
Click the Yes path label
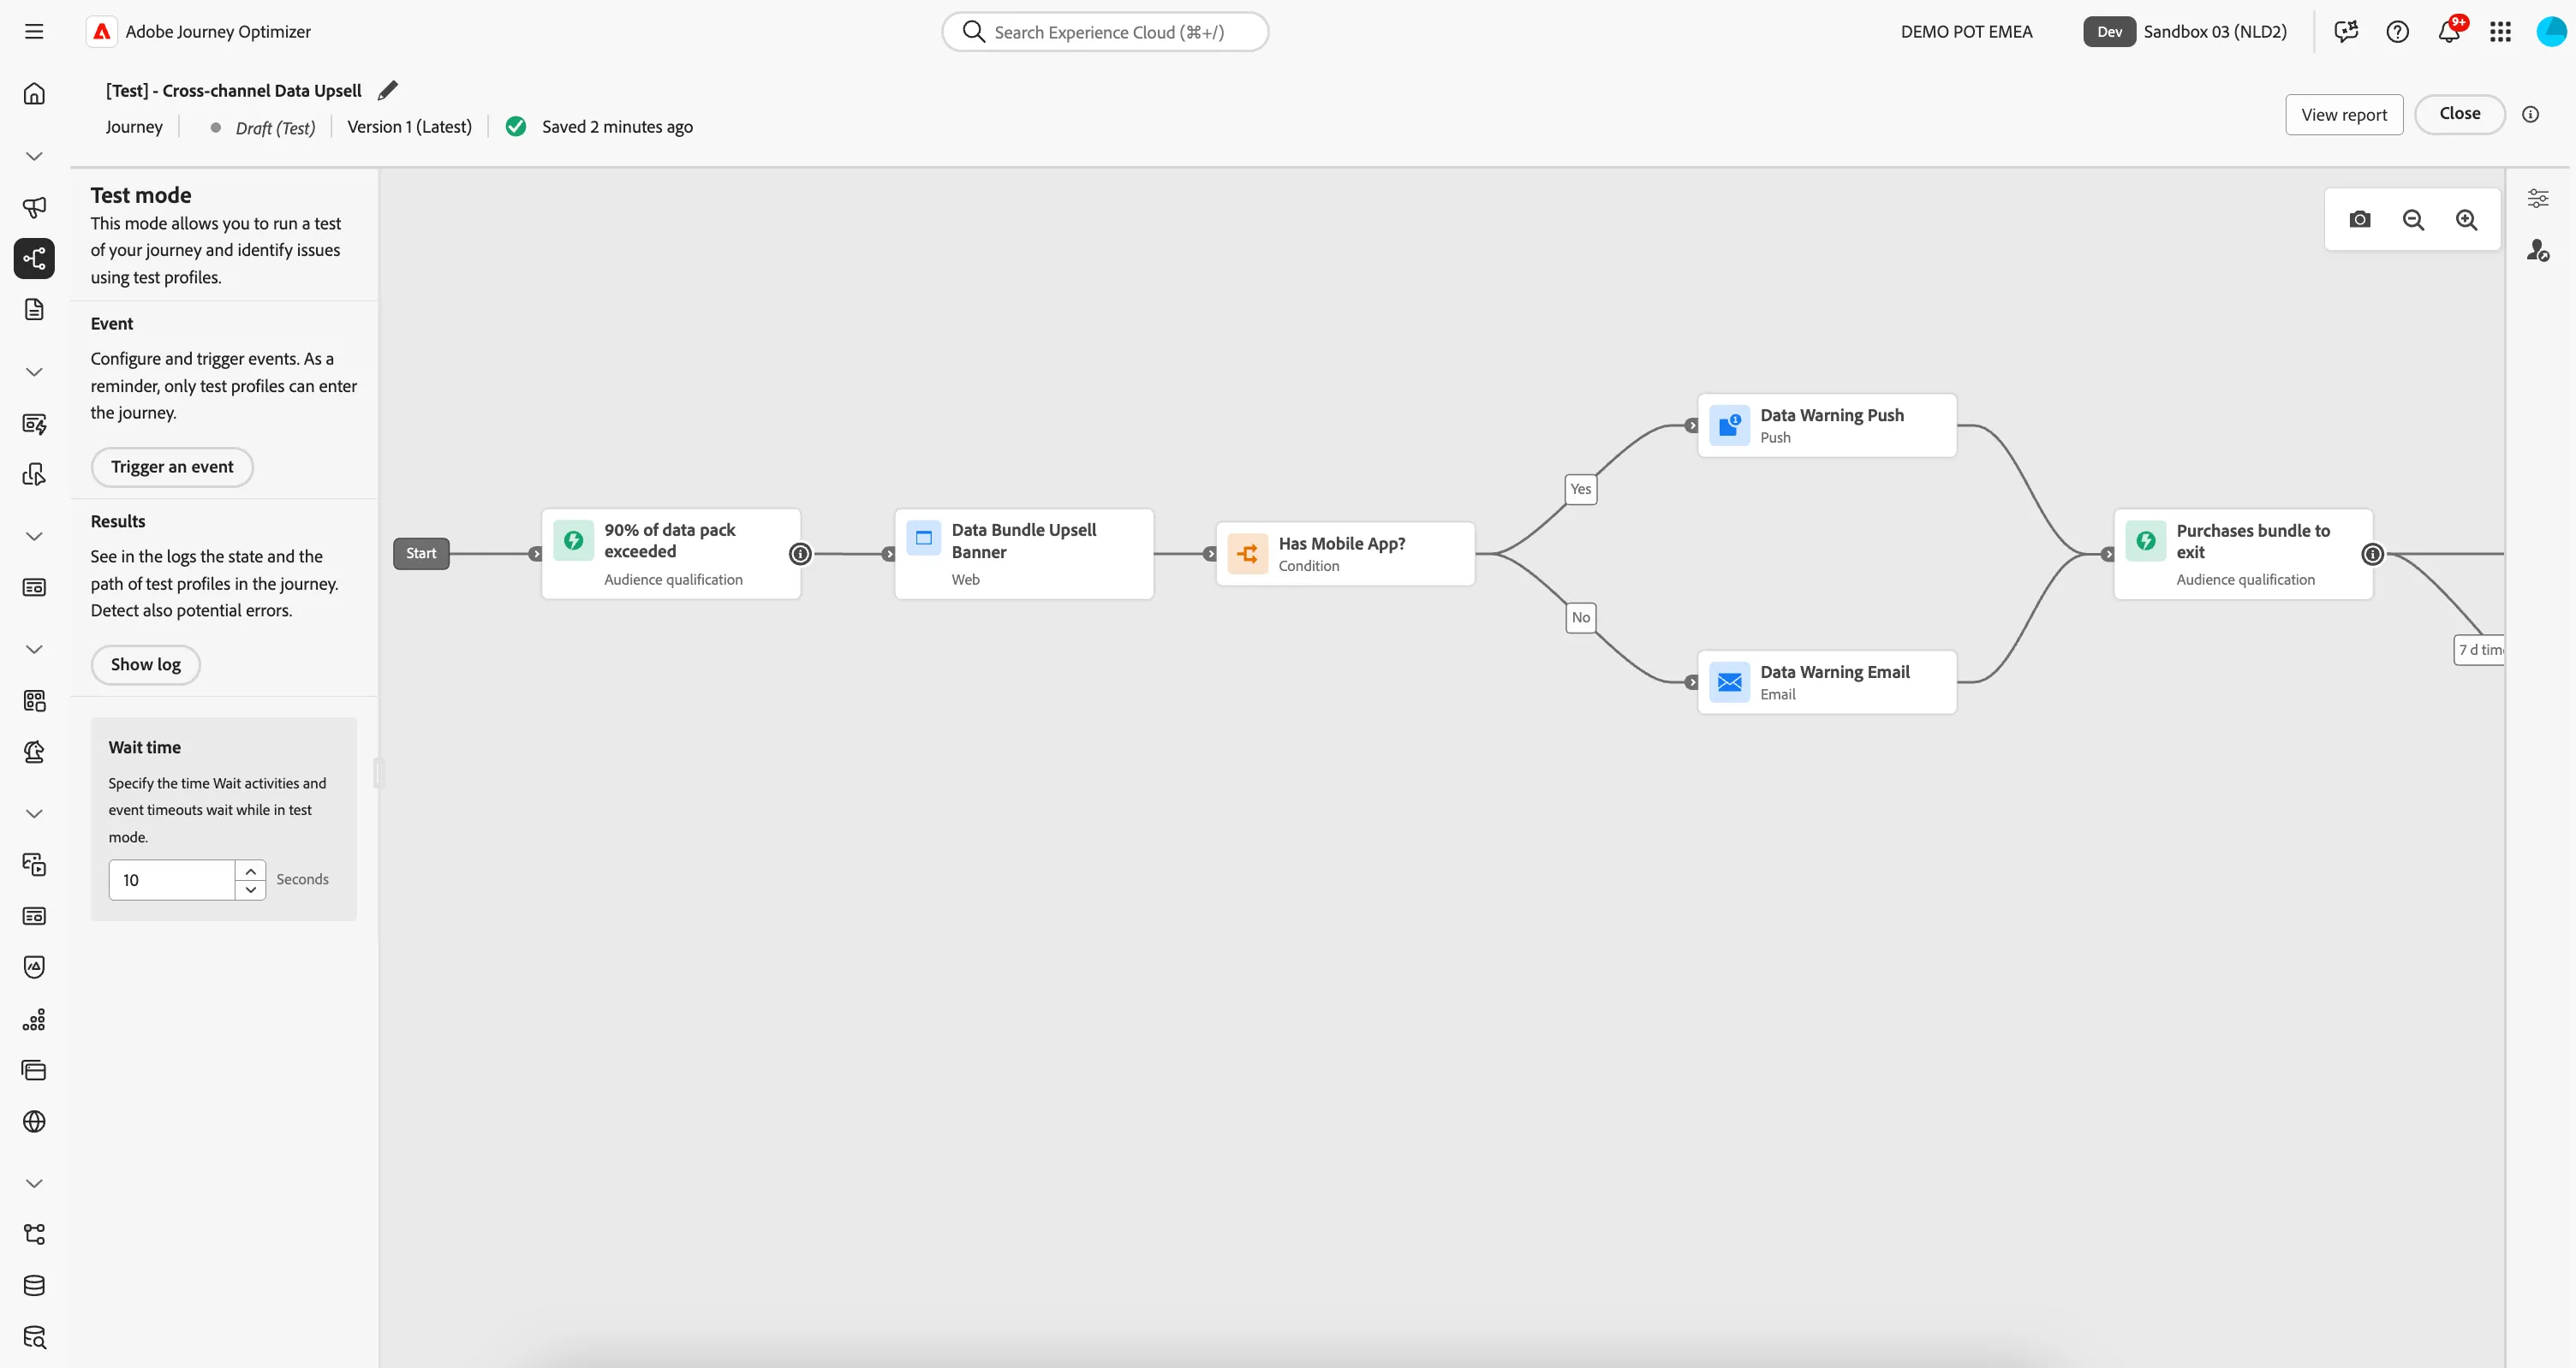click(x=1580, y=489)
